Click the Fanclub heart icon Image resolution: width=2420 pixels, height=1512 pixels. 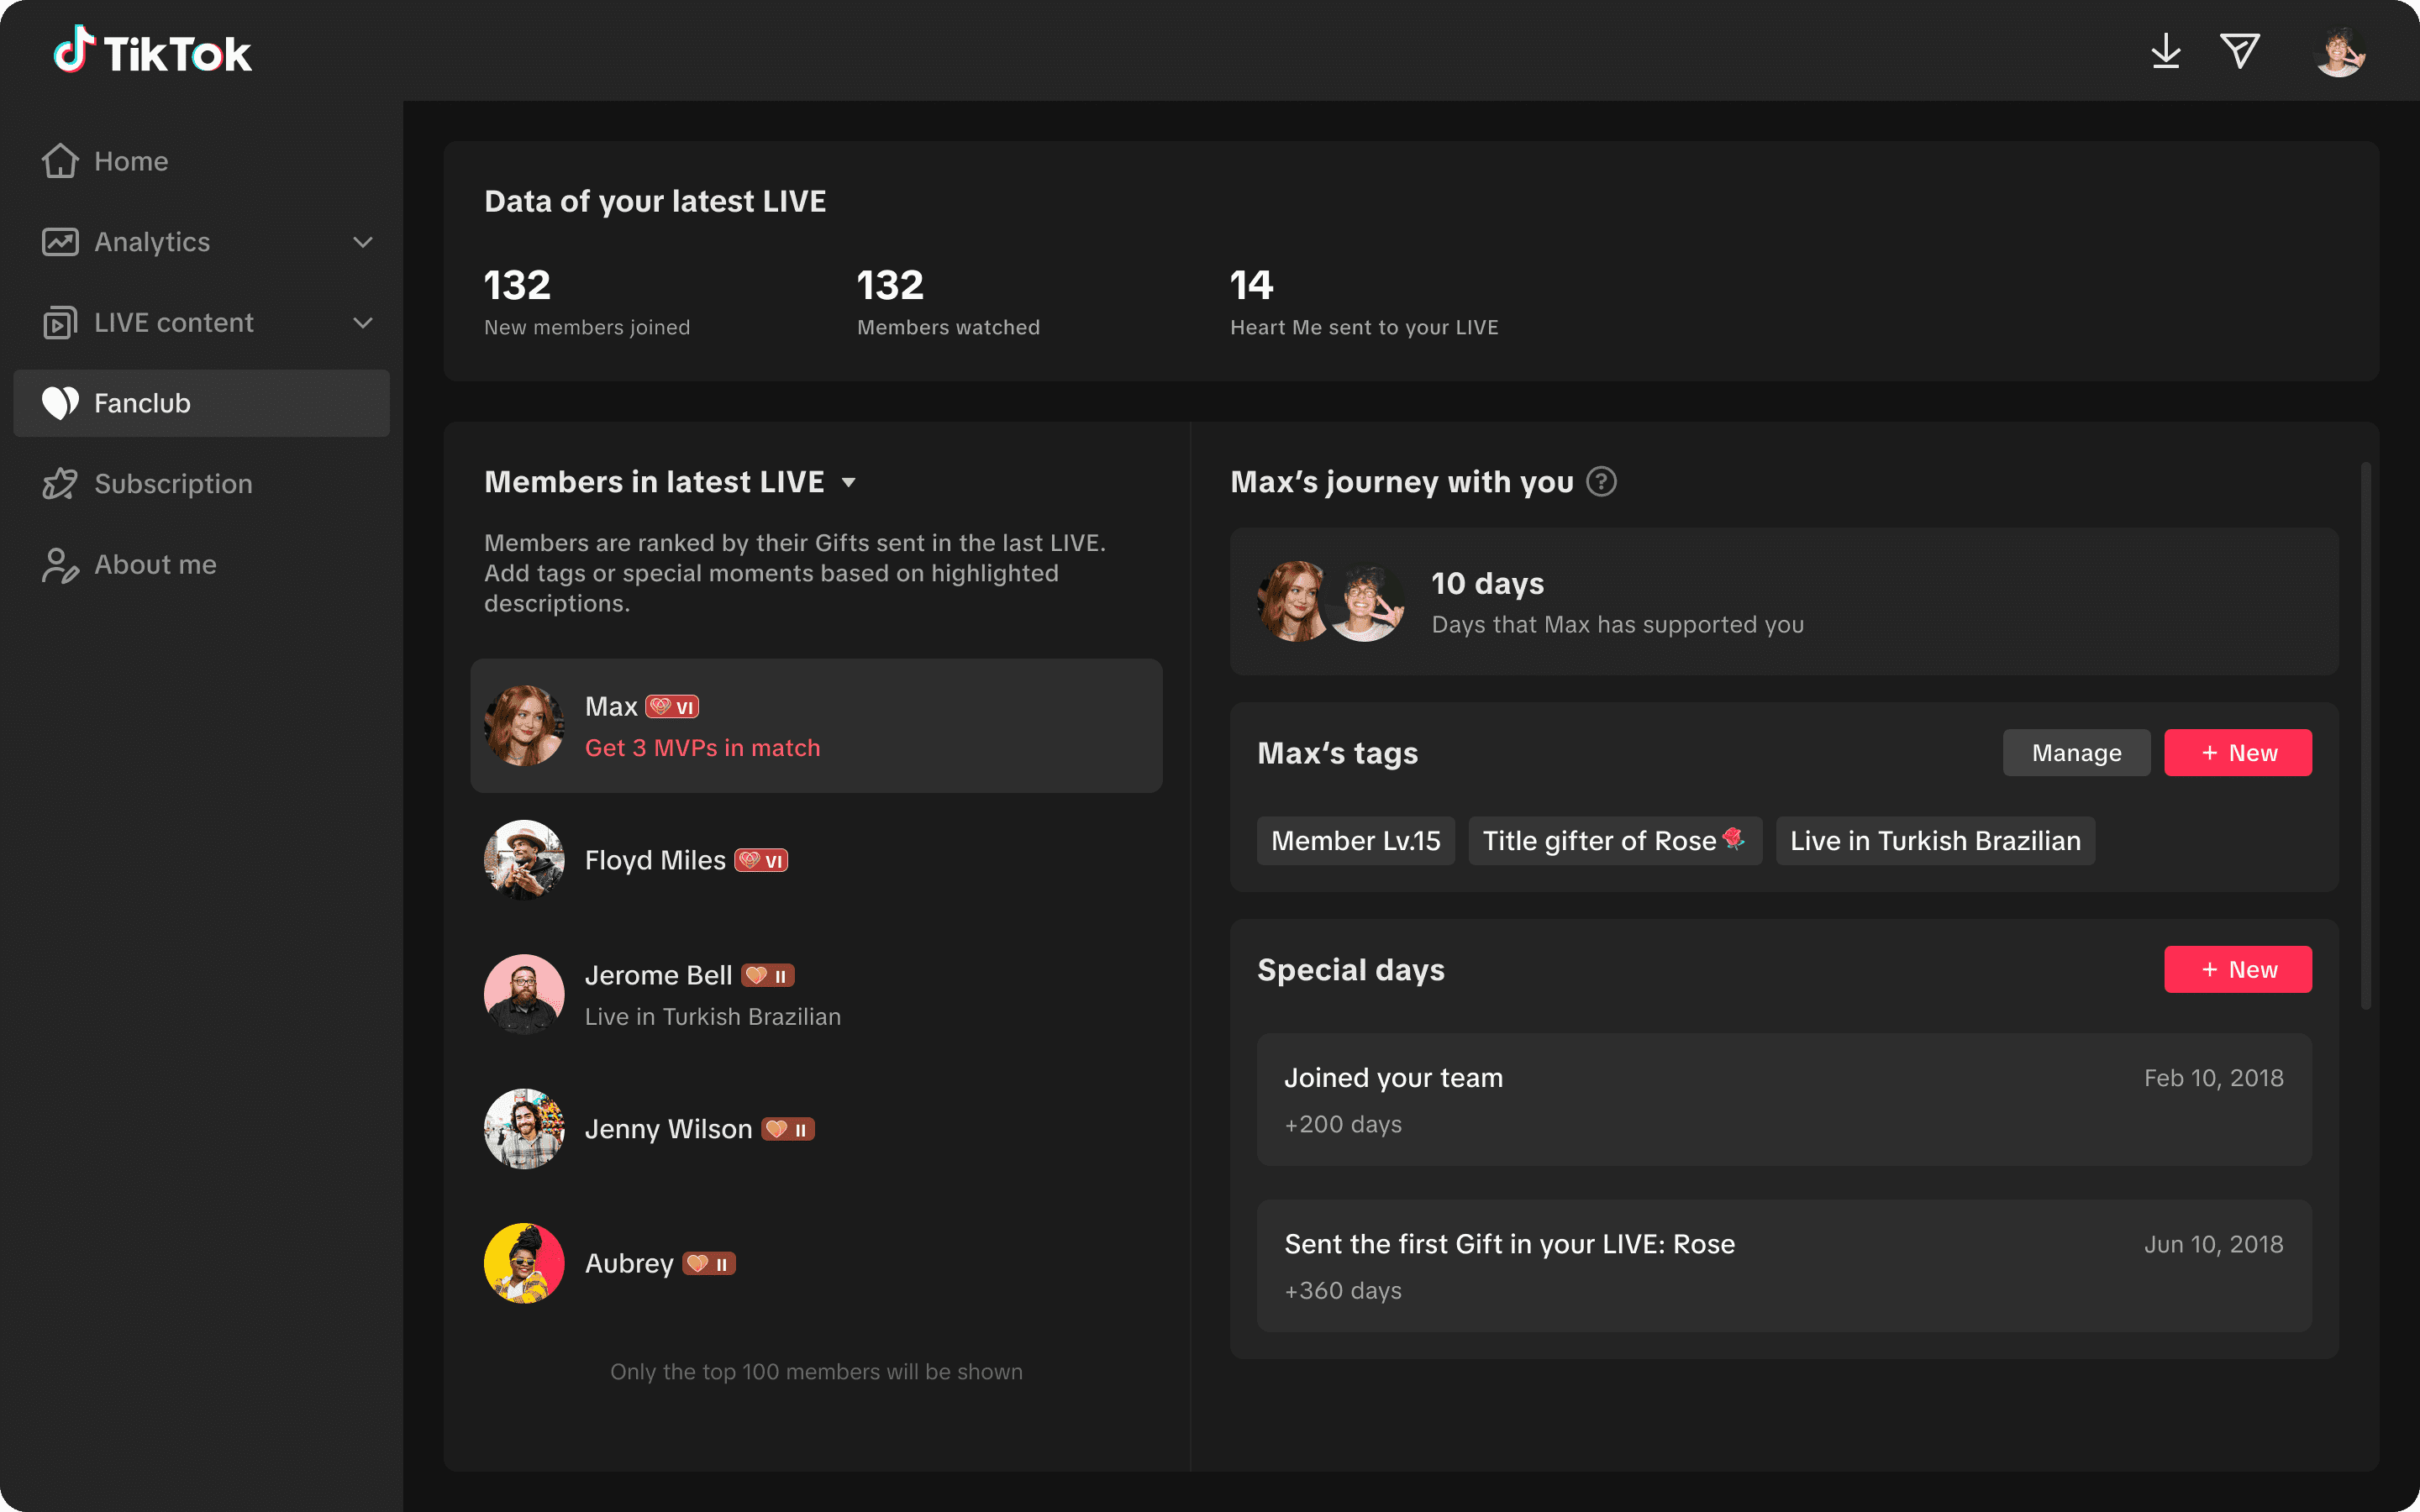[60, 403]
